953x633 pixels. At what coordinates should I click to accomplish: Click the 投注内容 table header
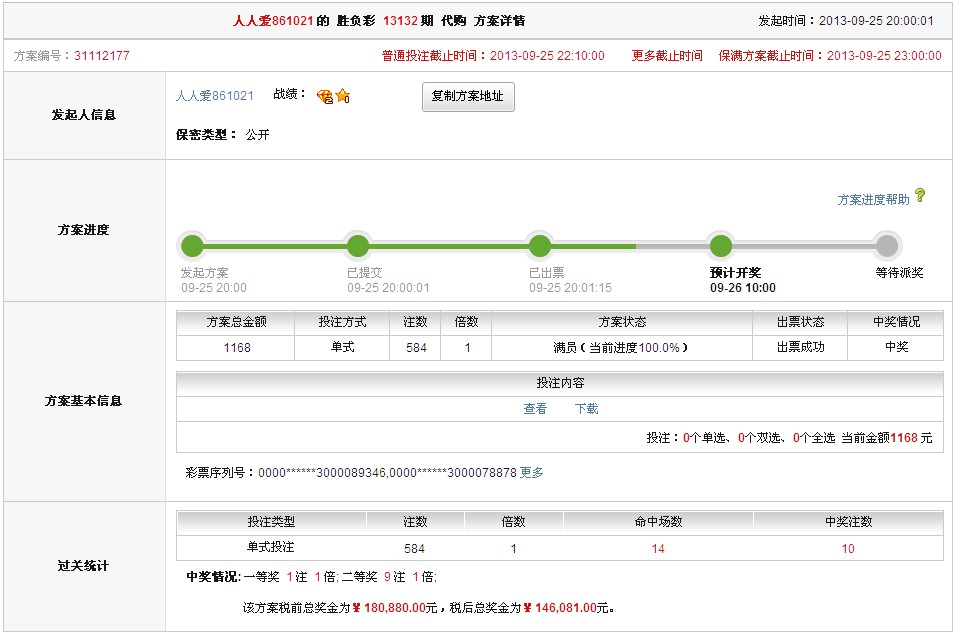click(x=560, y=383)
